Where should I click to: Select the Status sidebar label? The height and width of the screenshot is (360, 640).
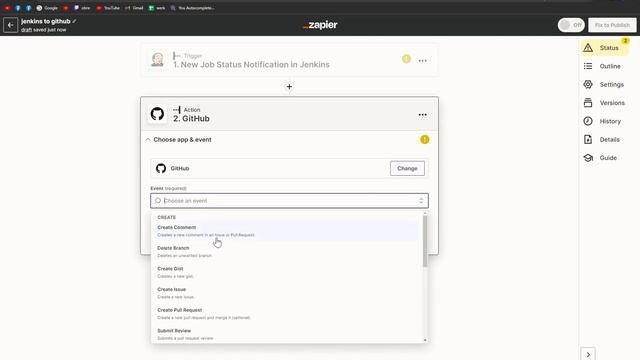609,48
